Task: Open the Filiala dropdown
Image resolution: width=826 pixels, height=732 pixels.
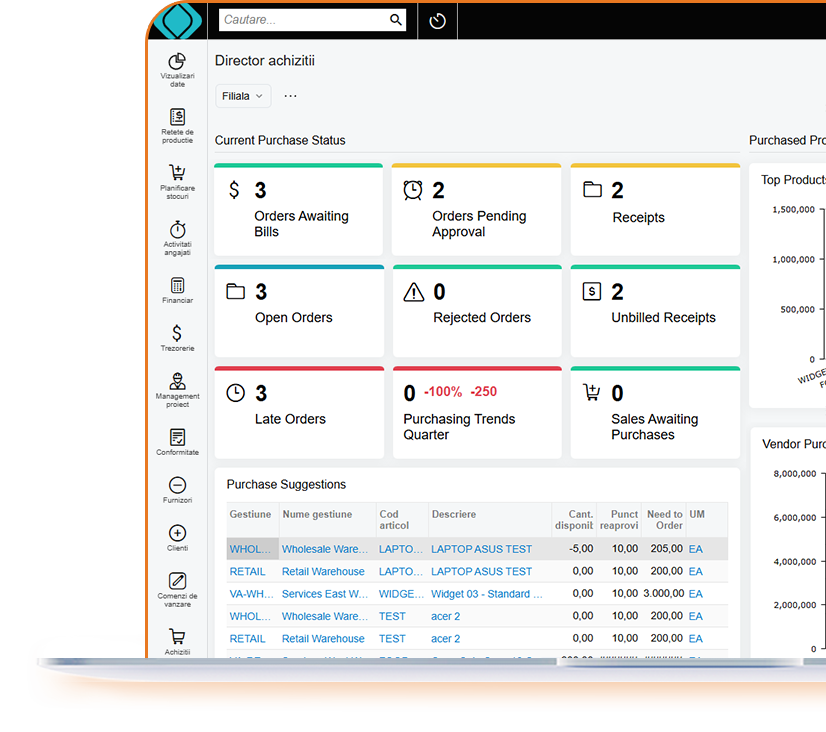Action: (x=241, y=95)
